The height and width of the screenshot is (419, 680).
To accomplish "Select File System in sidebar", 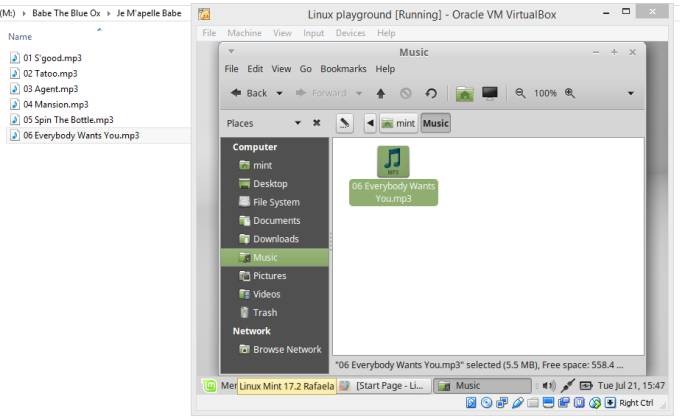I will 275,202.
